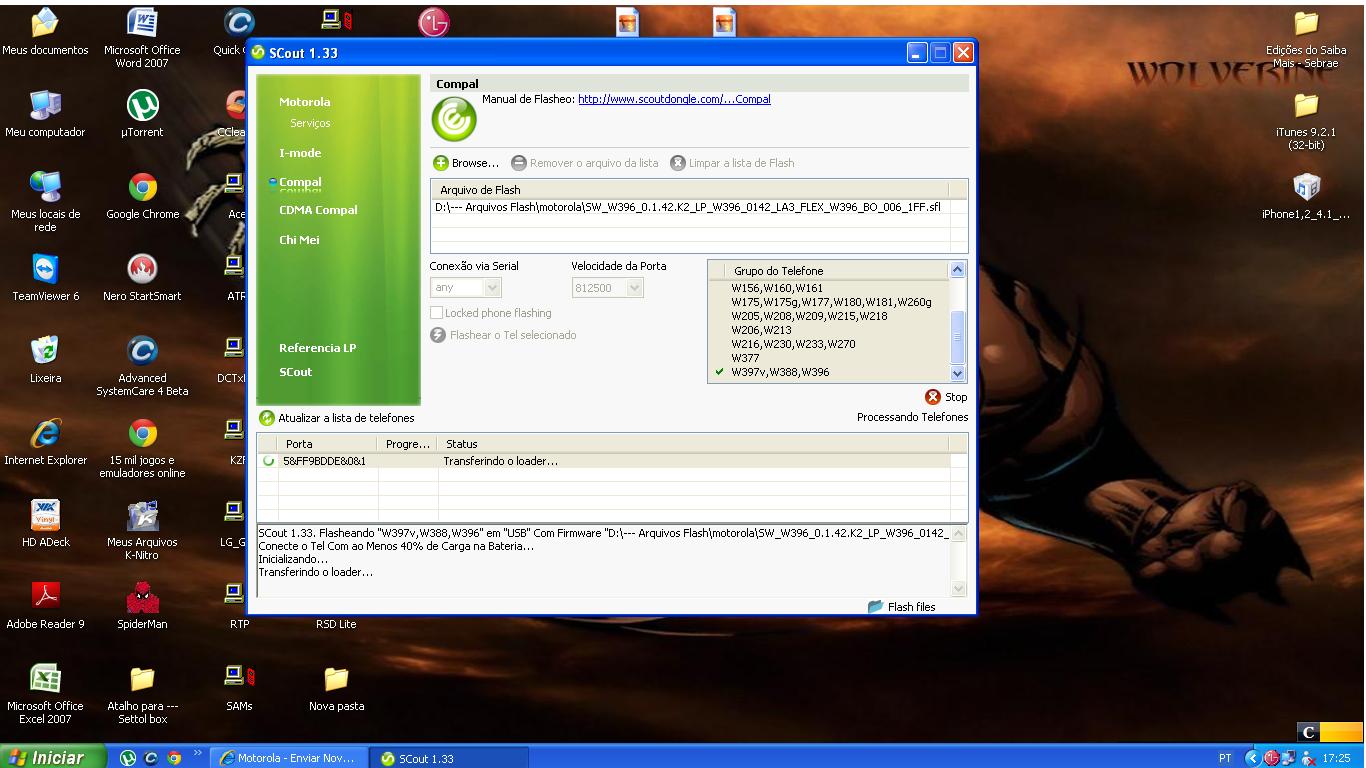Select I-mode in the sidebar

[300, 153]
